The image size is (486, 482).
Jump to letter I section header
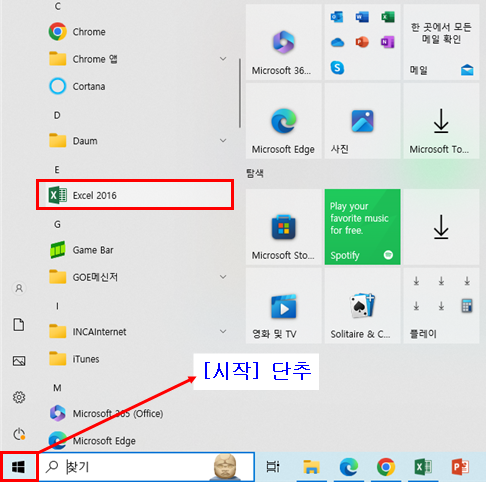57,306
